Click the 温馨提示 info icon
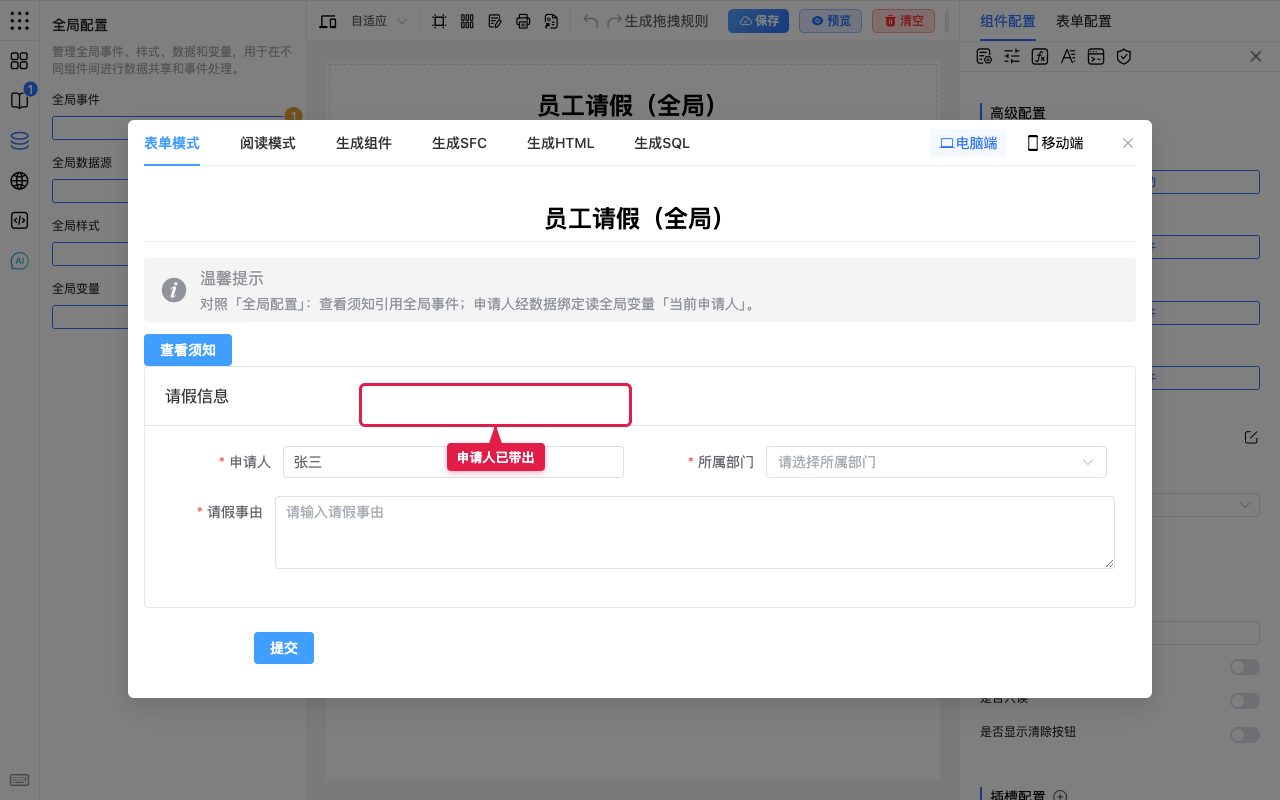This screenshot has width=1280, height=800. (174, 290)
